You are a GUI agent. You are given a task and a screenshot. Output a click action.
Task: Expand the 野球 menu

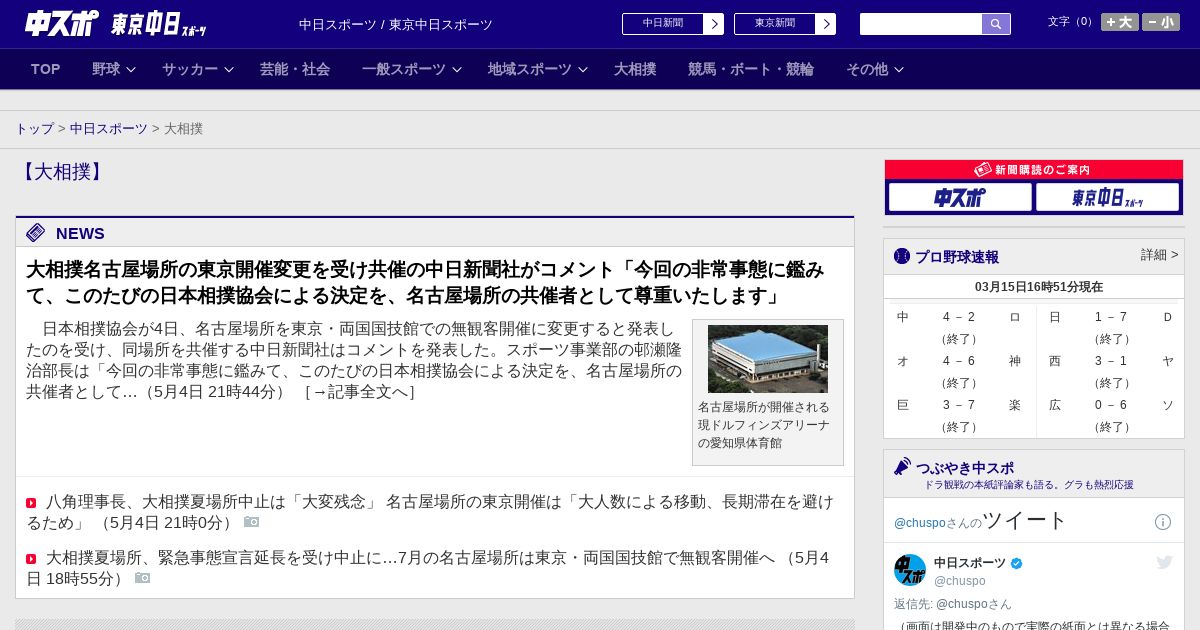click(x=114, y=69)
